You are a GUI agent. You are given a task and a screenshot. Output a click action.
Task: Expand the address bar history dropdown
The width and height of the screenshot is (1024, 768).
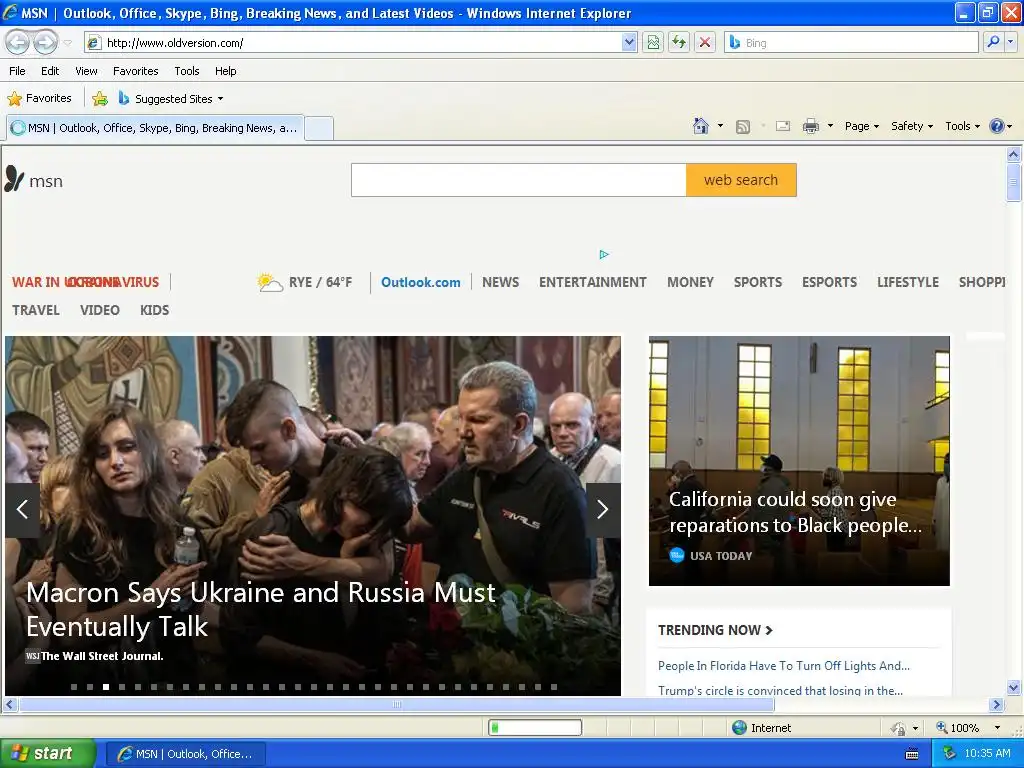tap(629, 42)
